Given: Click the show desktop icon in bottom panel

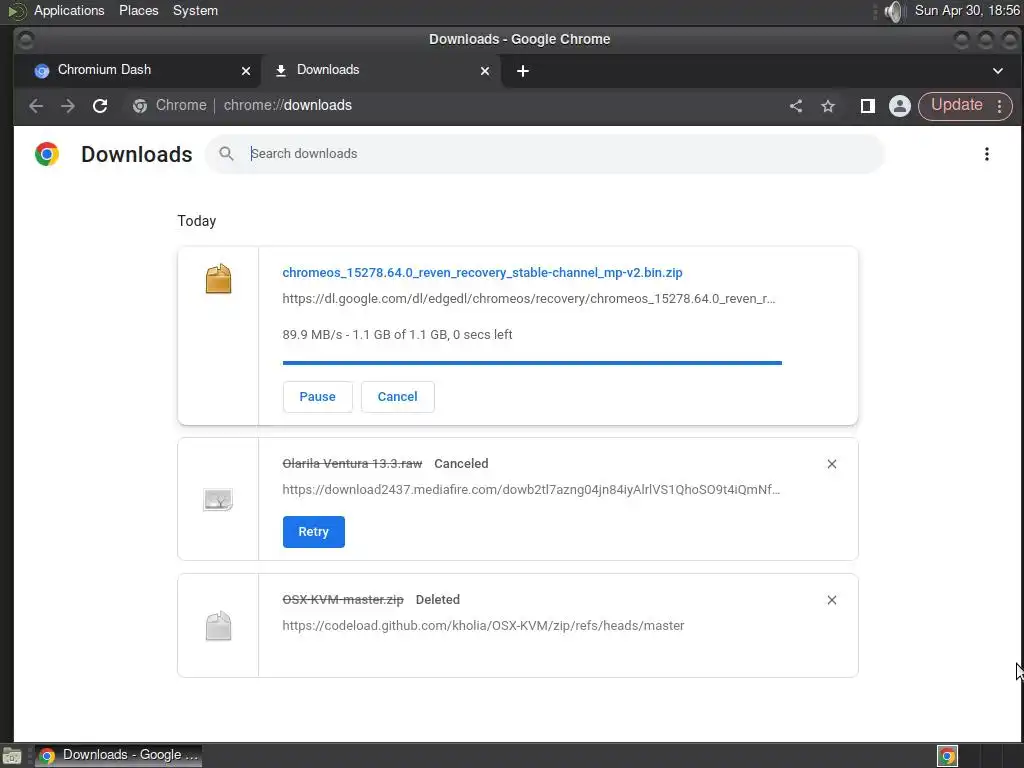Looking at the screenshot, I should 12,756.
